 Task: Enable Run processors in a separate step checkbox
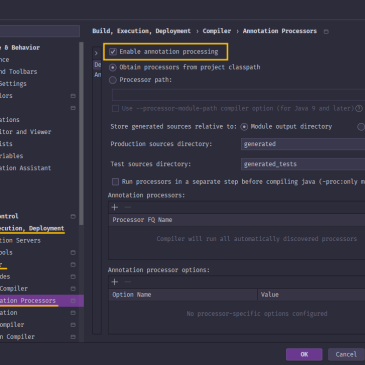[115, 182]
